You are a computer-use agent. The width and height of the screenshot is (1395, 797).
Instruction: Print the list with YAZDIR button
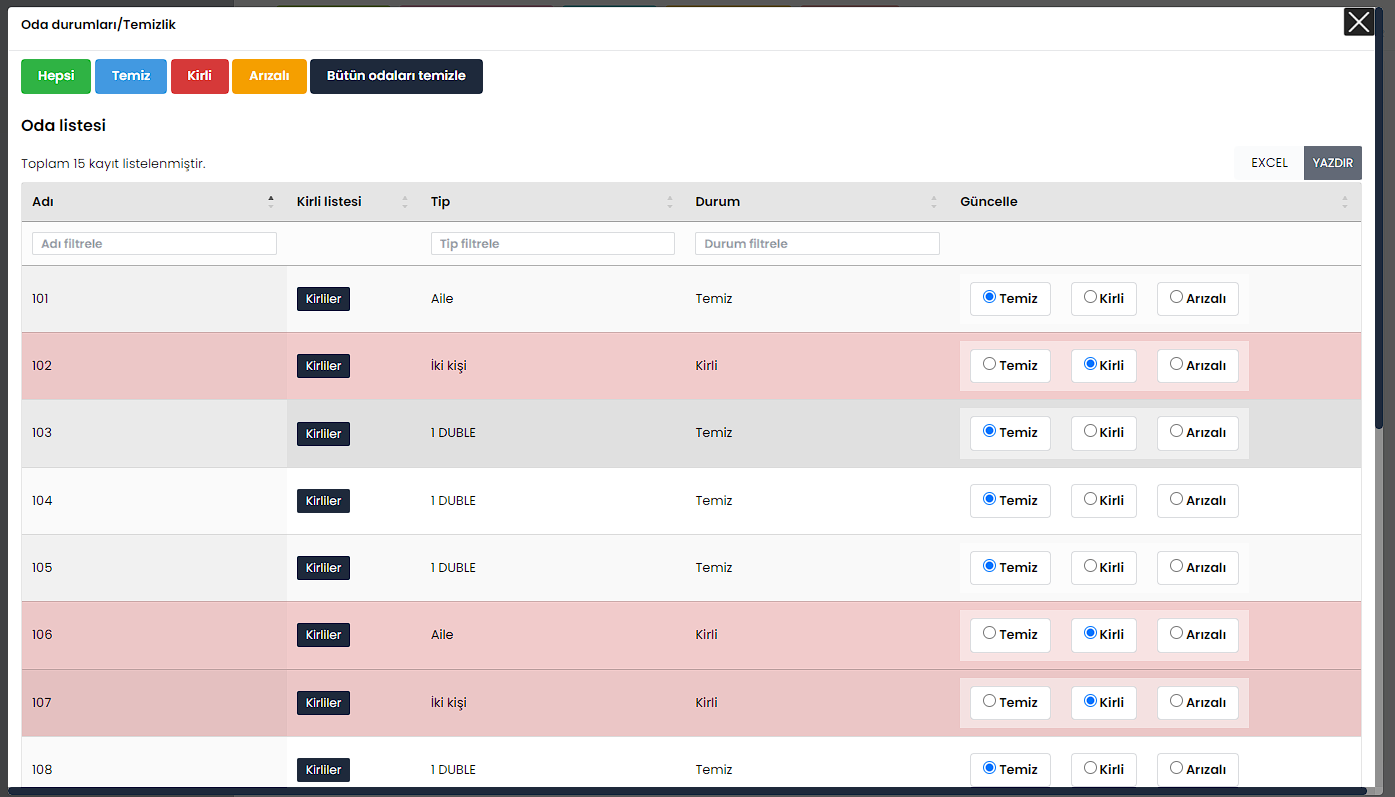1333,163
